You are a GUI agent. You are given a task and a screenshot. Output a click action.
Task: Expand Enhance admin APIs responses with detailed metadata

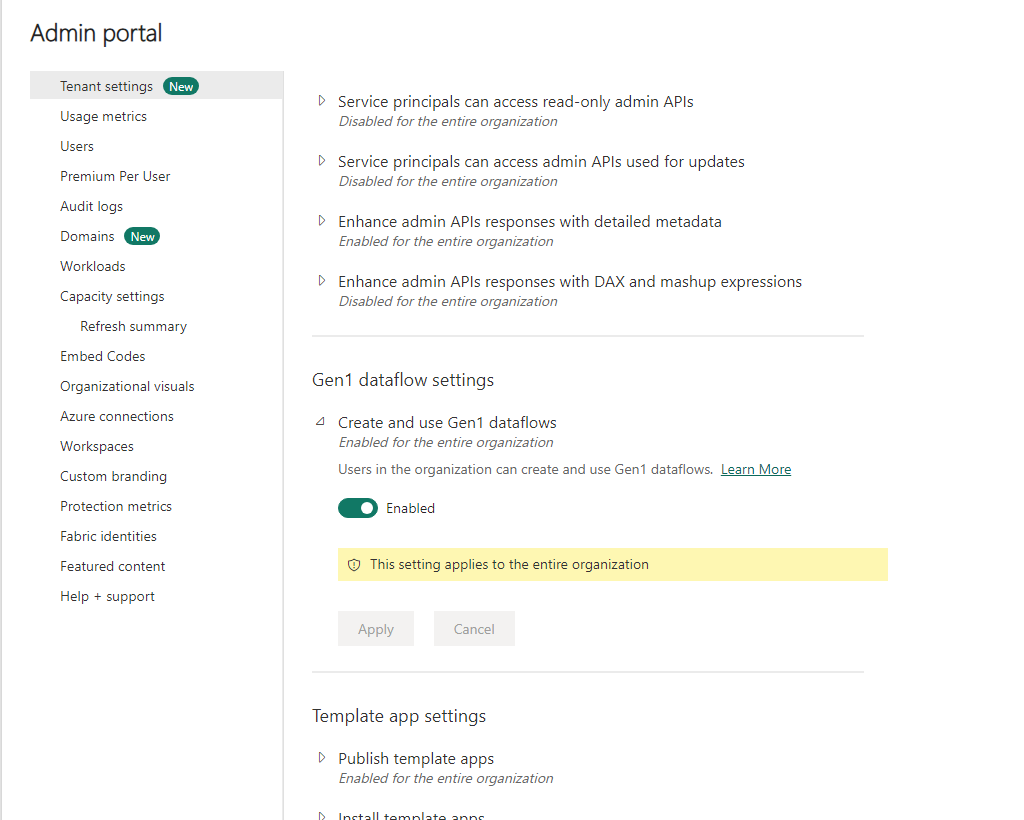(321, 221)
